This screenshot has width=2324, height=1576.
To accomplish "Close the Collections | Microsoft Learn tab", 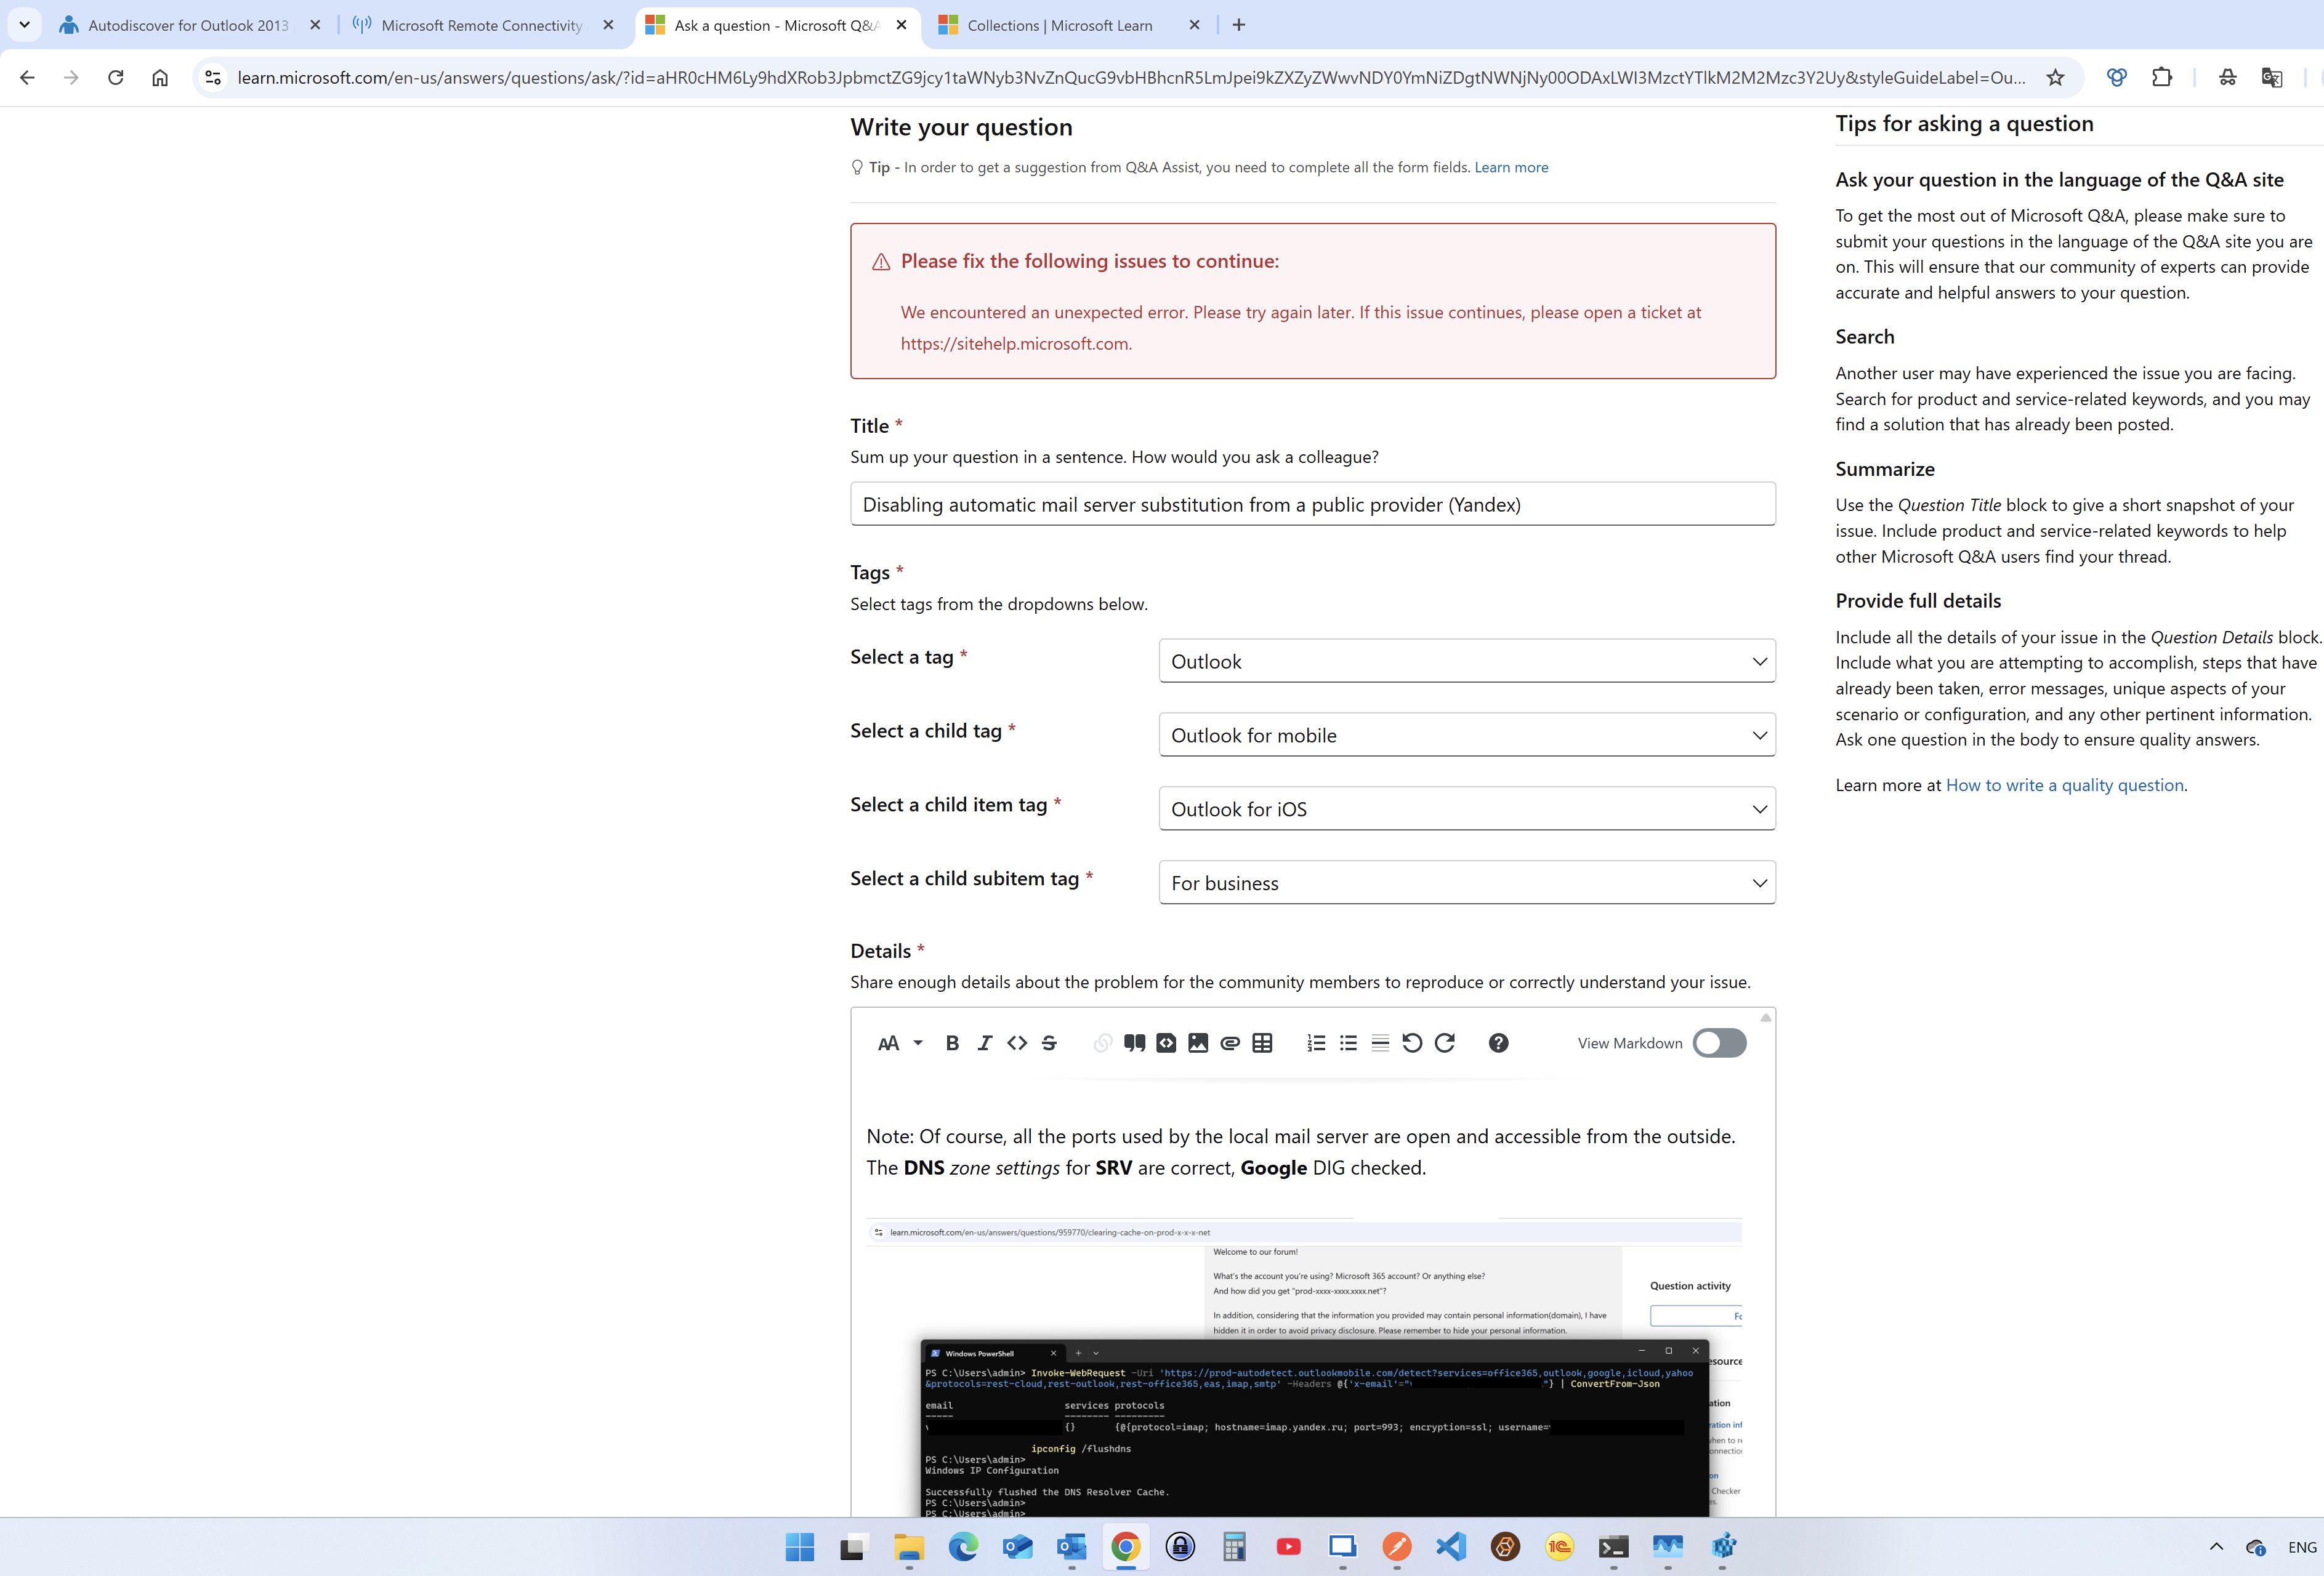I will [1194, 25].
